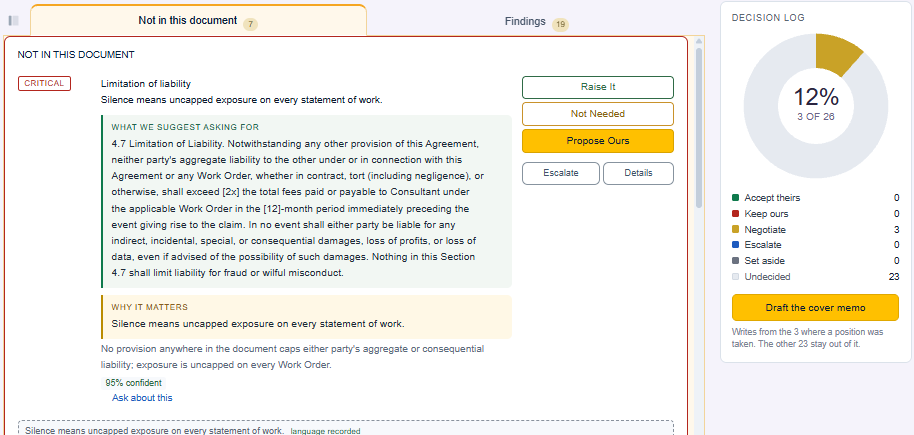Click the Undecided count 23
Screen dimensions: 914x435
(x=894, y=276)
